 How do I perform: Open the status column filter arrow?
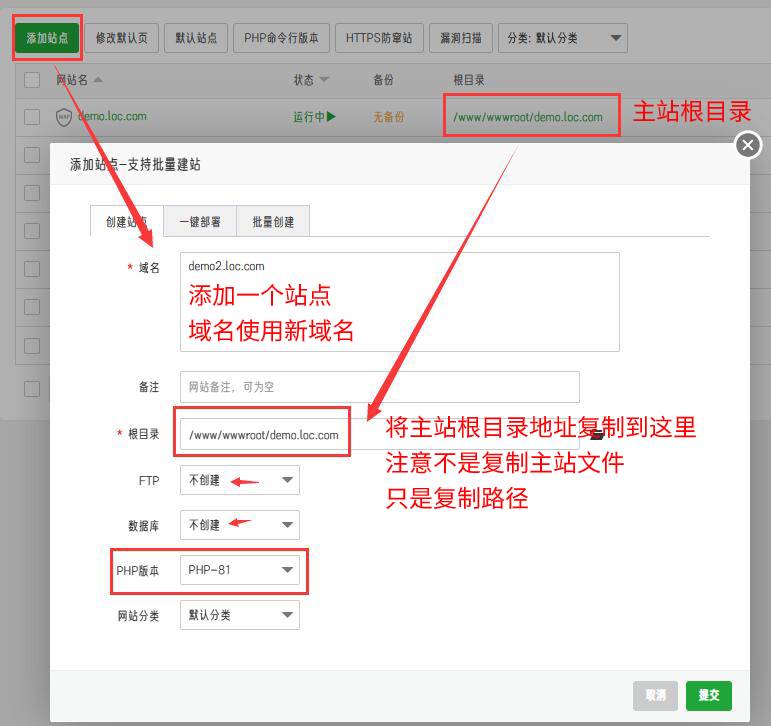tap(324, 79)
